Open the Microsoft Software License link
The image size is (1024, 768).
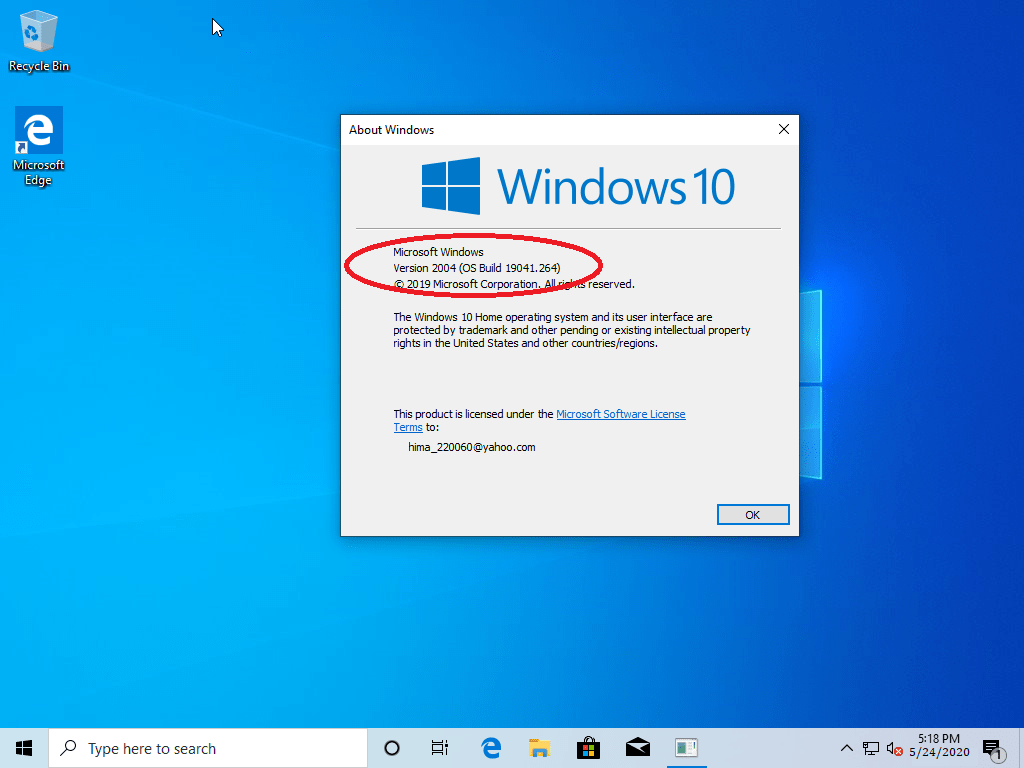pyautogui.click(x=620, y=414)
